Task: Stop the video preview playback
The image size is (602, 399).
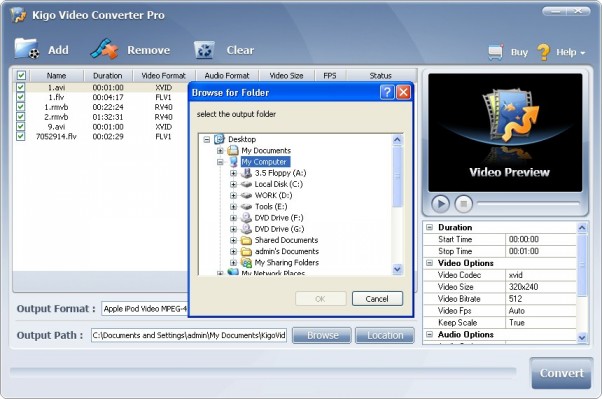Action: pyautogui.click(x=463, y=204)
